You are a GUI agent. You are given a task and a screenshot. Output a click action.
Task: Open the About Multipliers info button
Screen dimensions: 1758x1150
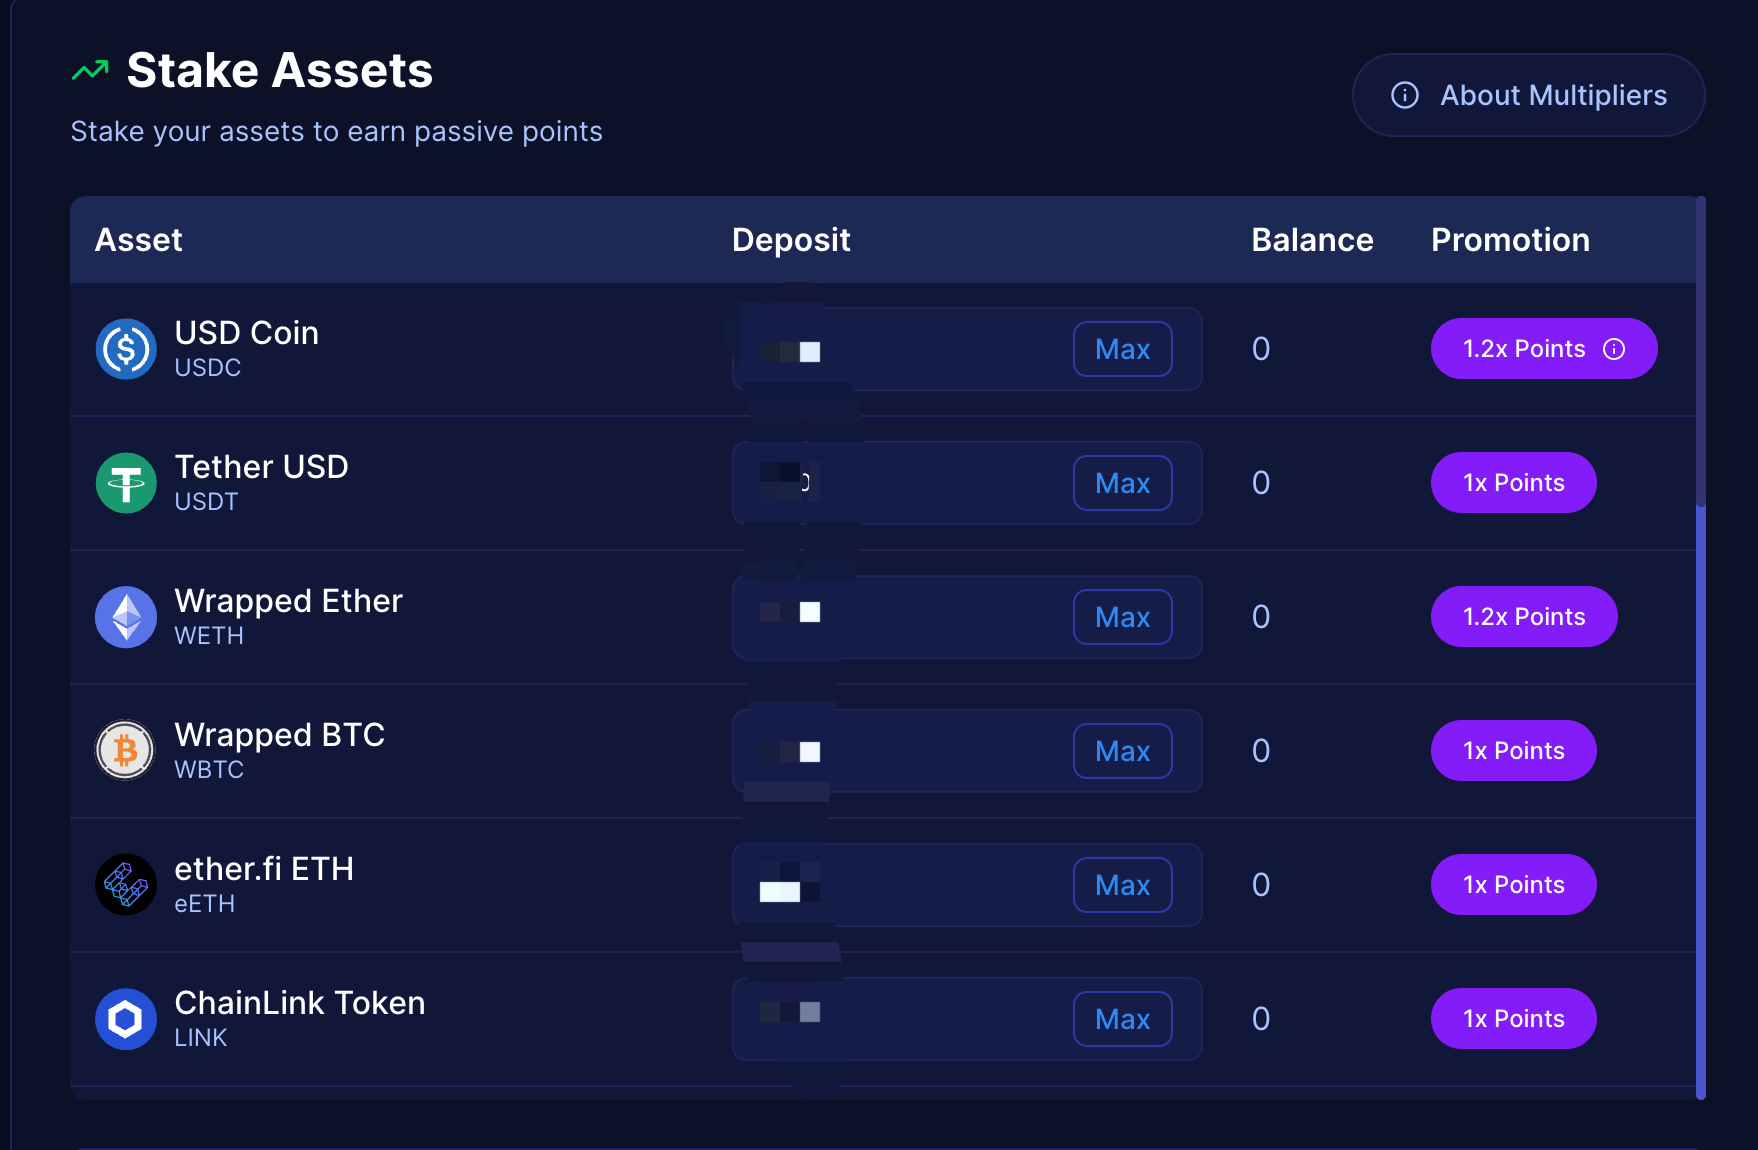point(1528,95)
